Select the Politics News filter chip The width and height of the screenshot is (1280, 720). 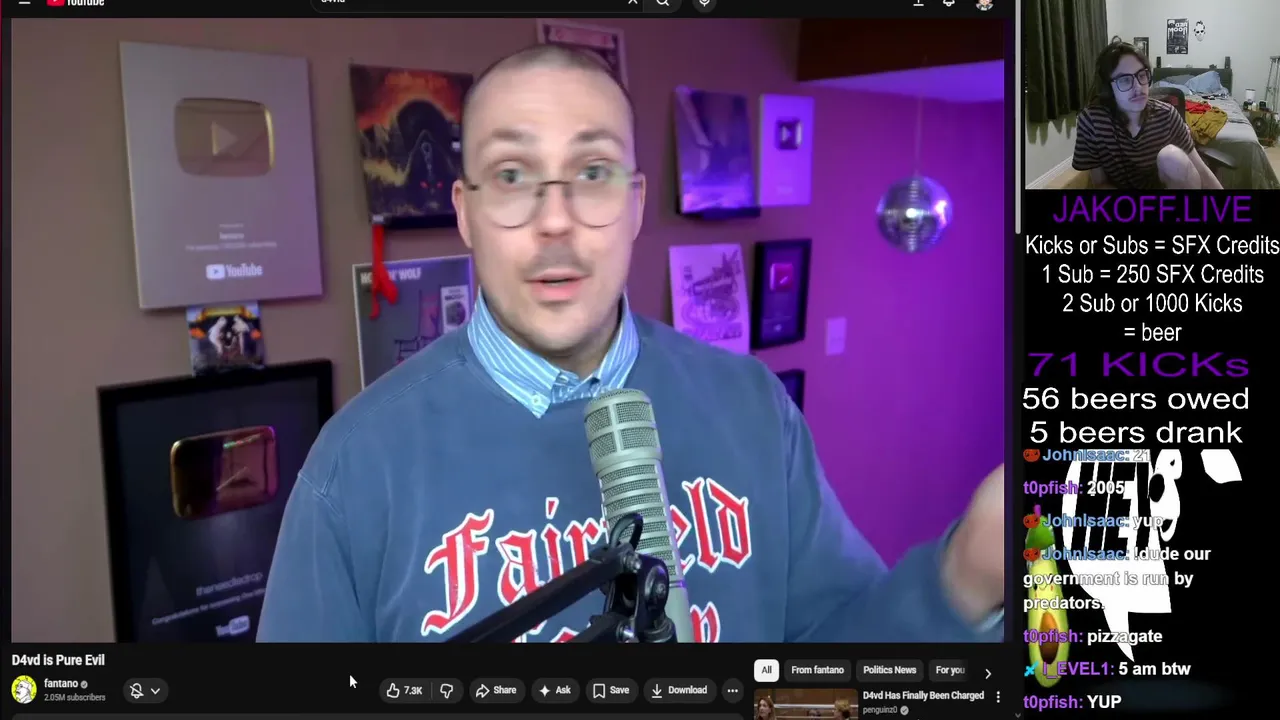889,670
